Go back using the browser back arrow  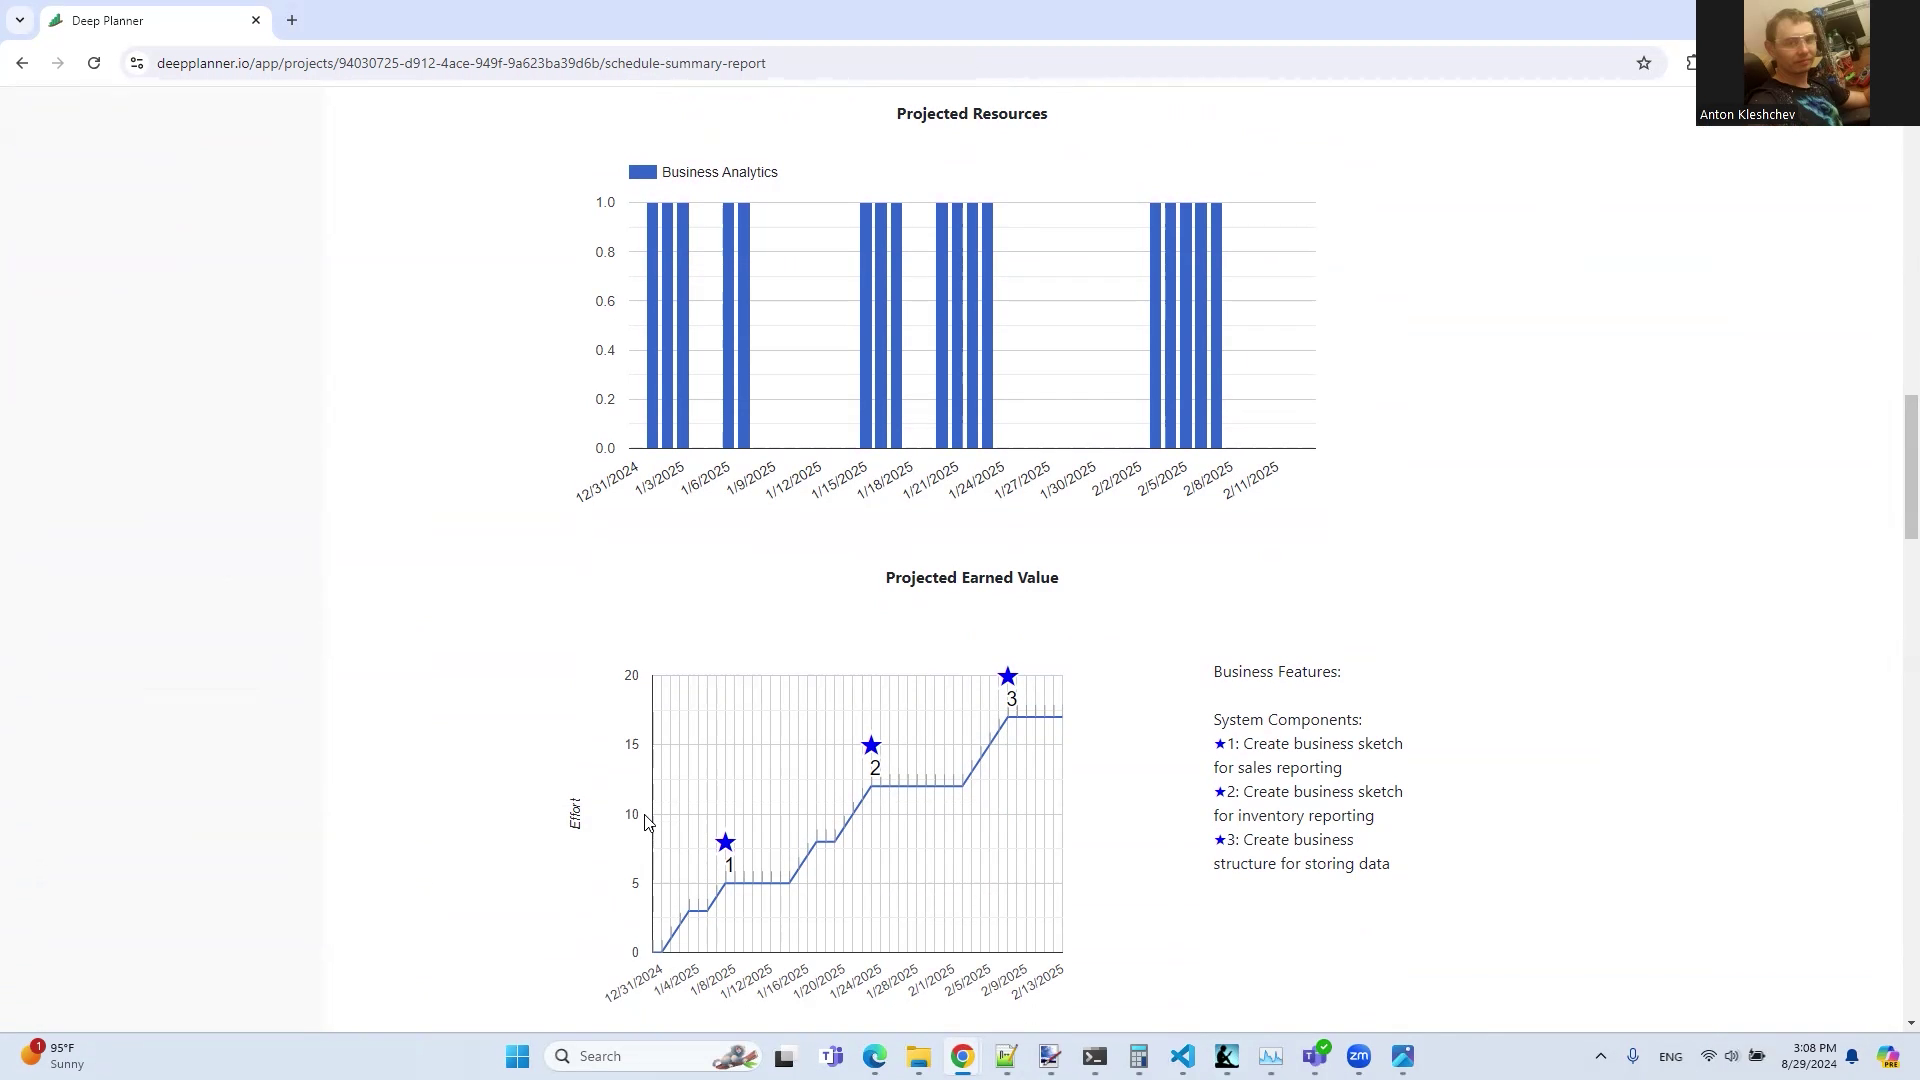tap(22, 63)
